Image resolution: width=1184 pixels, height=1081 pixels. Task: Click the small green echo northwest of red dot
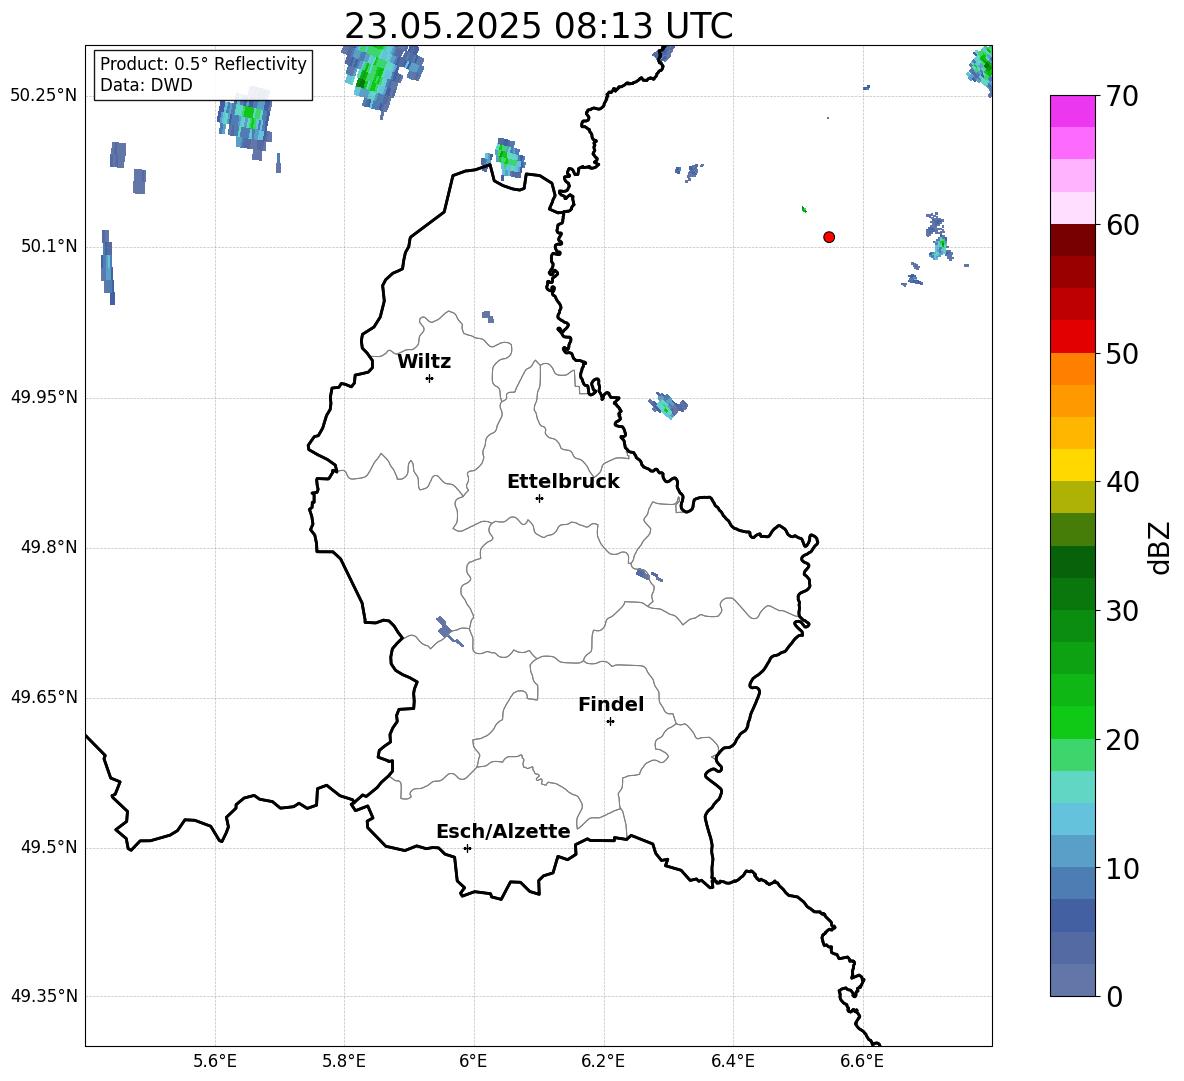[x=804, y=208]
